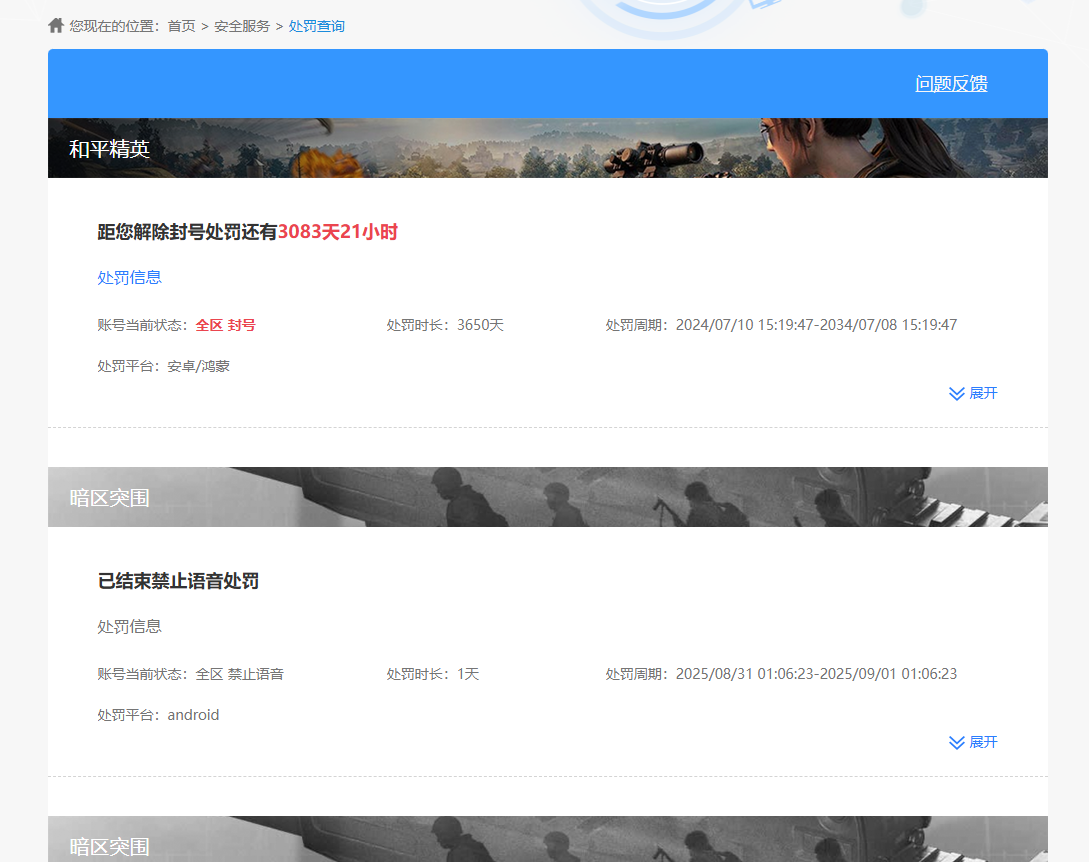Open the 问题反馈 feedback page
Screen dimensions: 1089x862
tap(952, 84)
